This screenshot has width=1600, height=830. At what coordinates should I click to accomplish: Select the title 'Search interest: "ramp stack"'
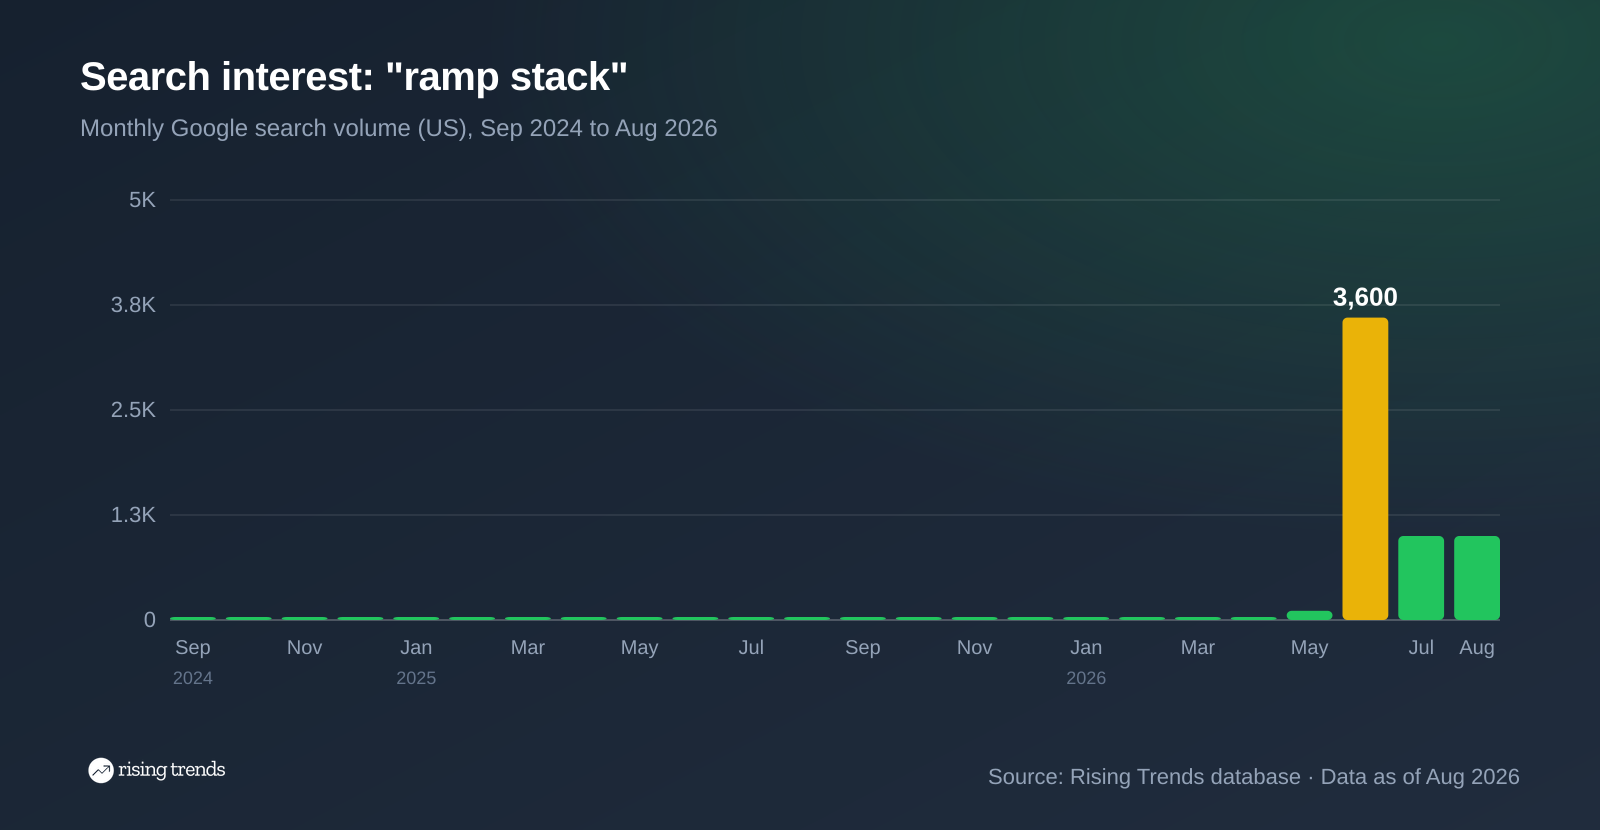click(354, 77)
